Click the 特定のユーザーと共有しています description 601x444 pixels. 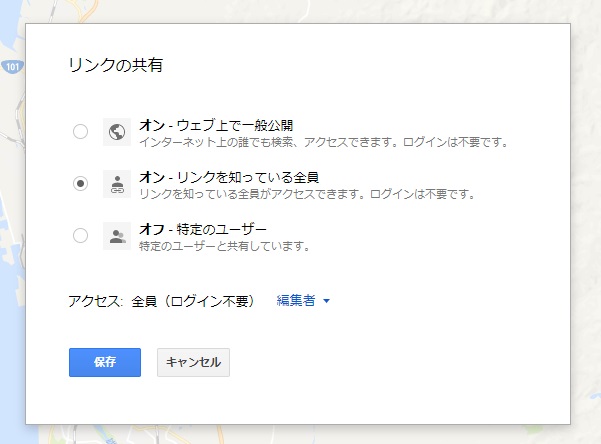(x=224, y=246)
